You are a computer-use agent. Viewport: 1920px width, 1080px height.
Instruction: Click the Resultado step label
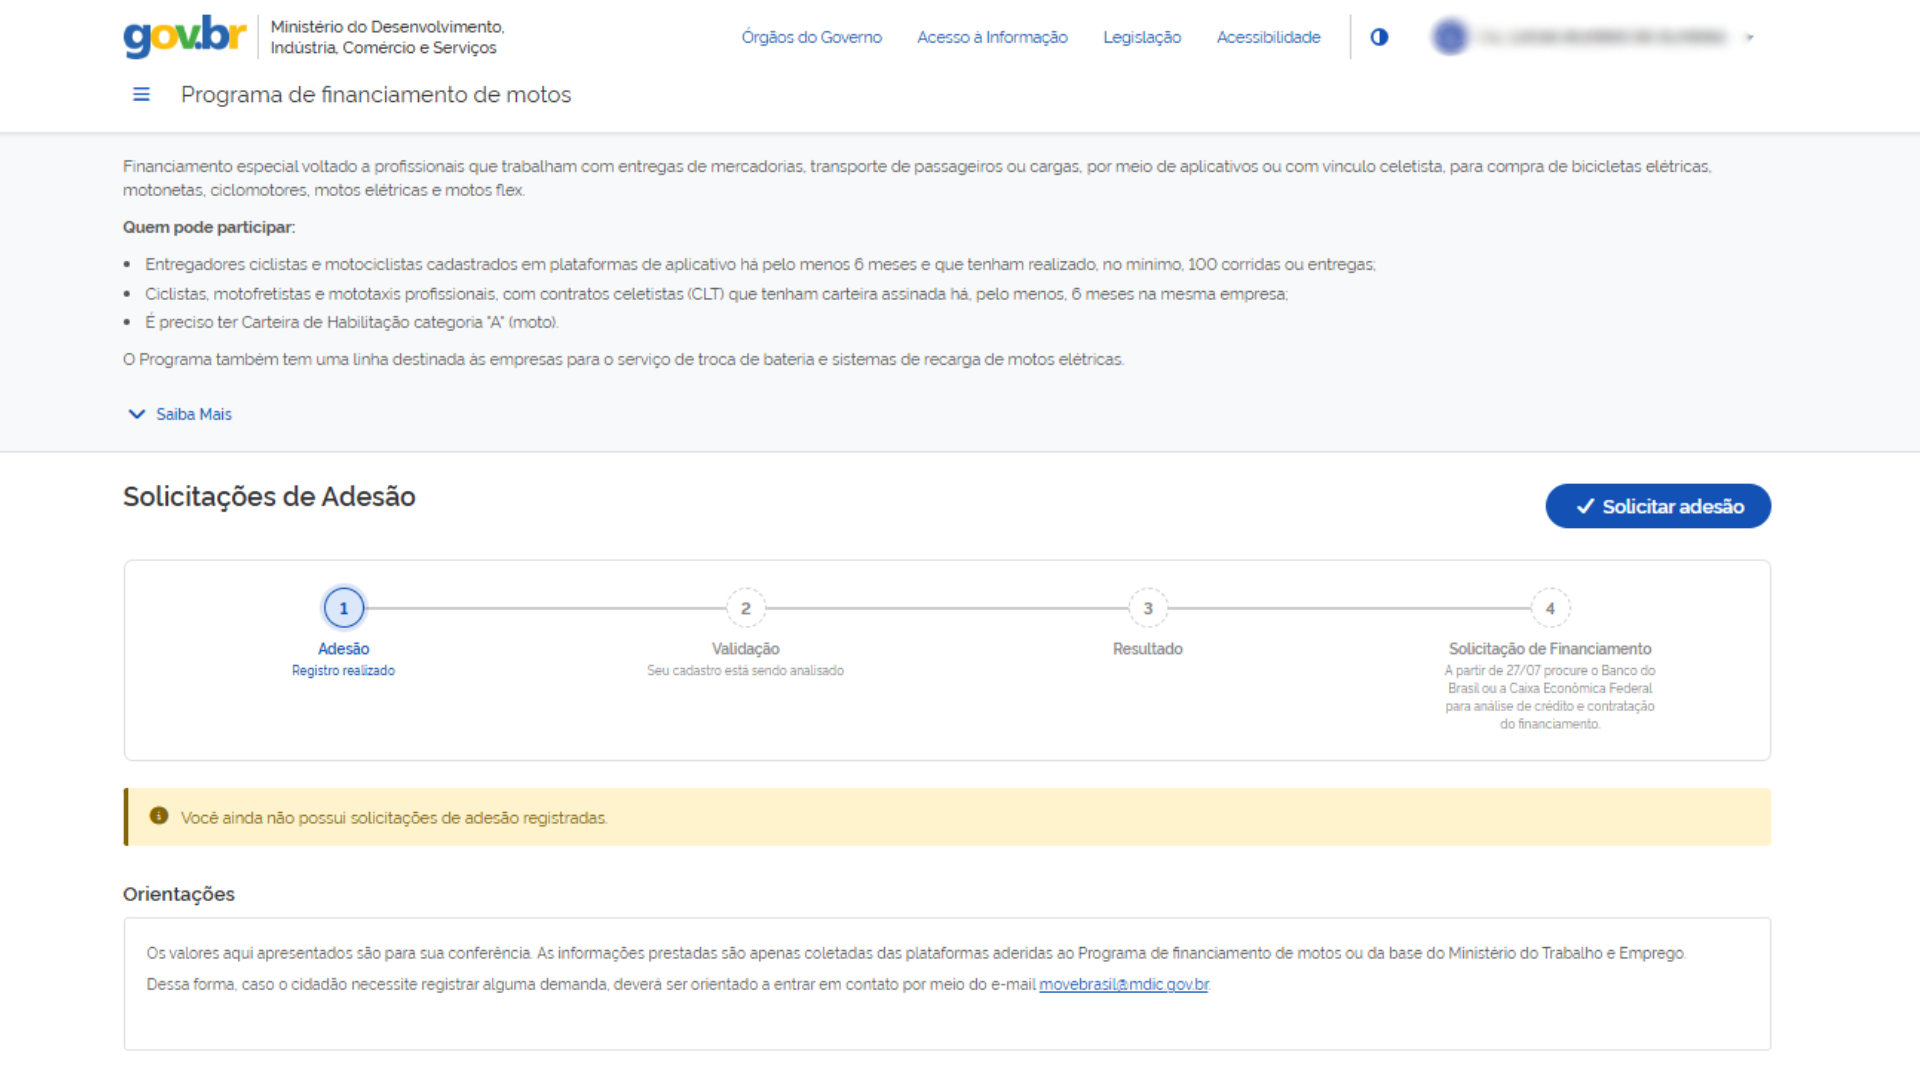tap(1148, 649)
